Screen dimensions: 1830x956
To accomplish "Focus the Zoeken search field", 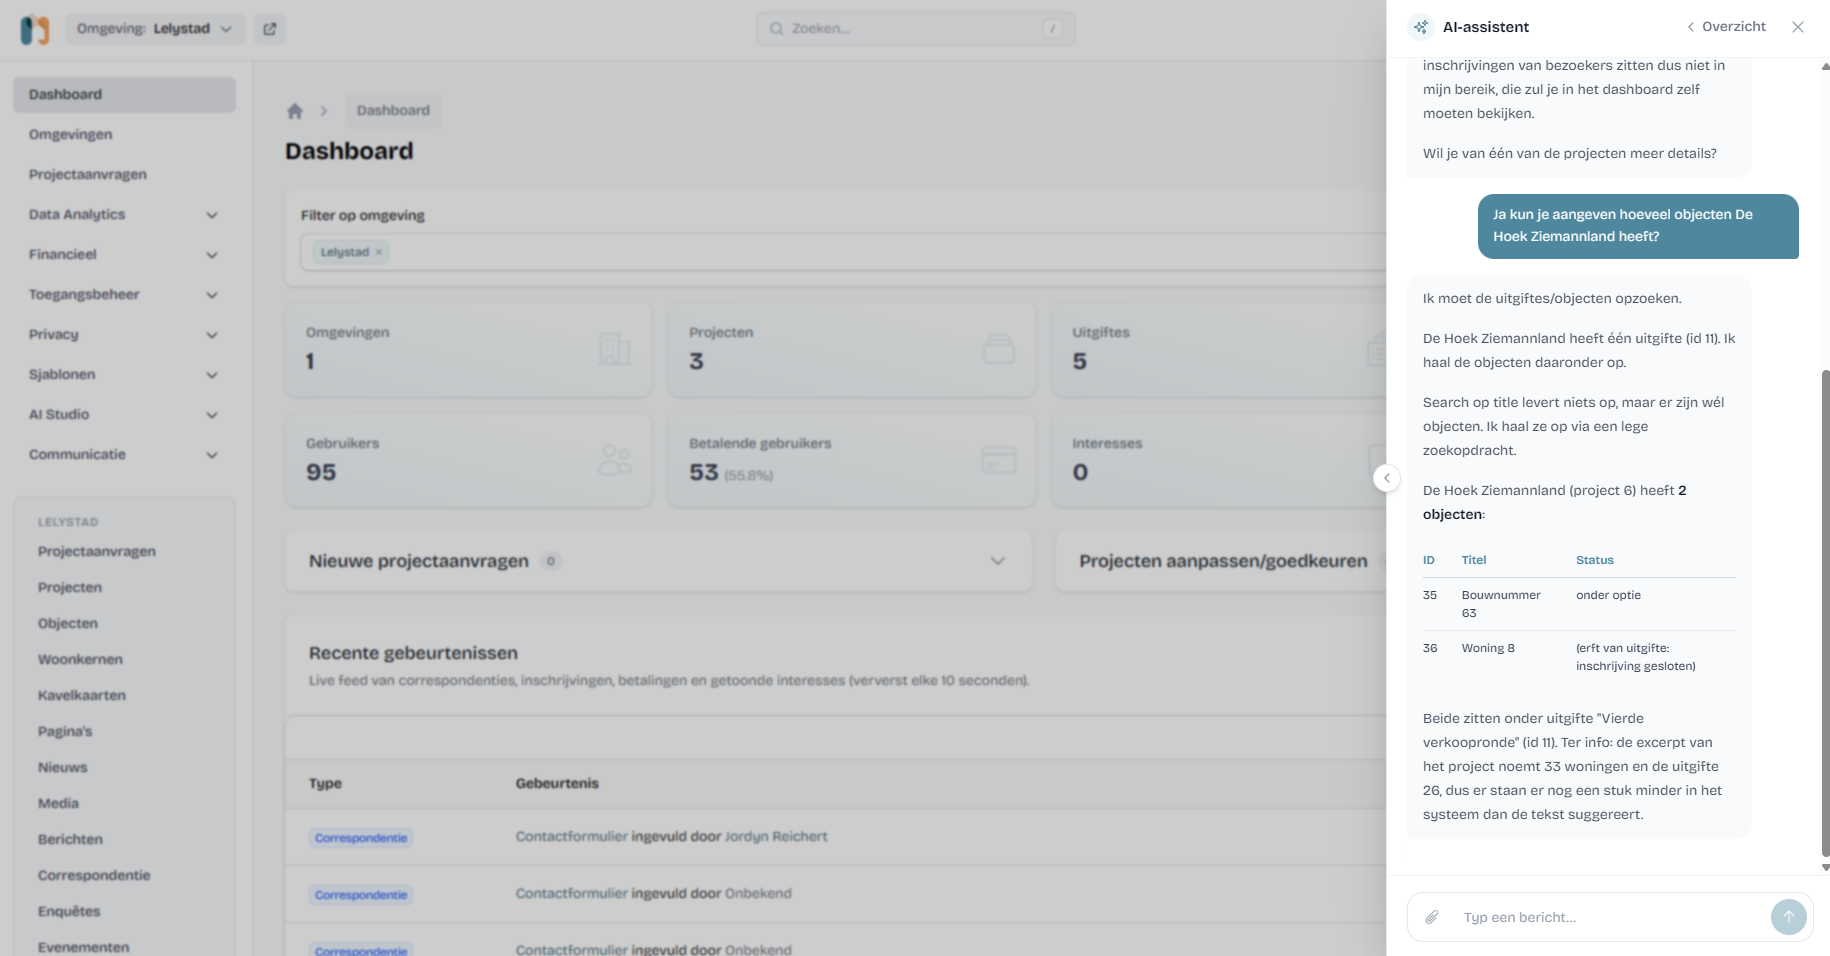I will click(x=916, y=29).
